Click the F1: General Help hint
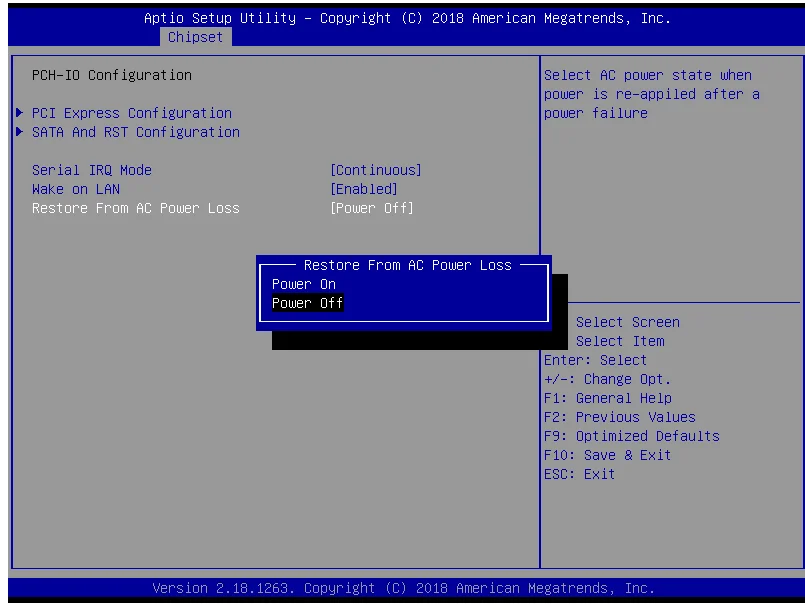The height and width of the screenshot is (604, 805). (x=608, y=398)
